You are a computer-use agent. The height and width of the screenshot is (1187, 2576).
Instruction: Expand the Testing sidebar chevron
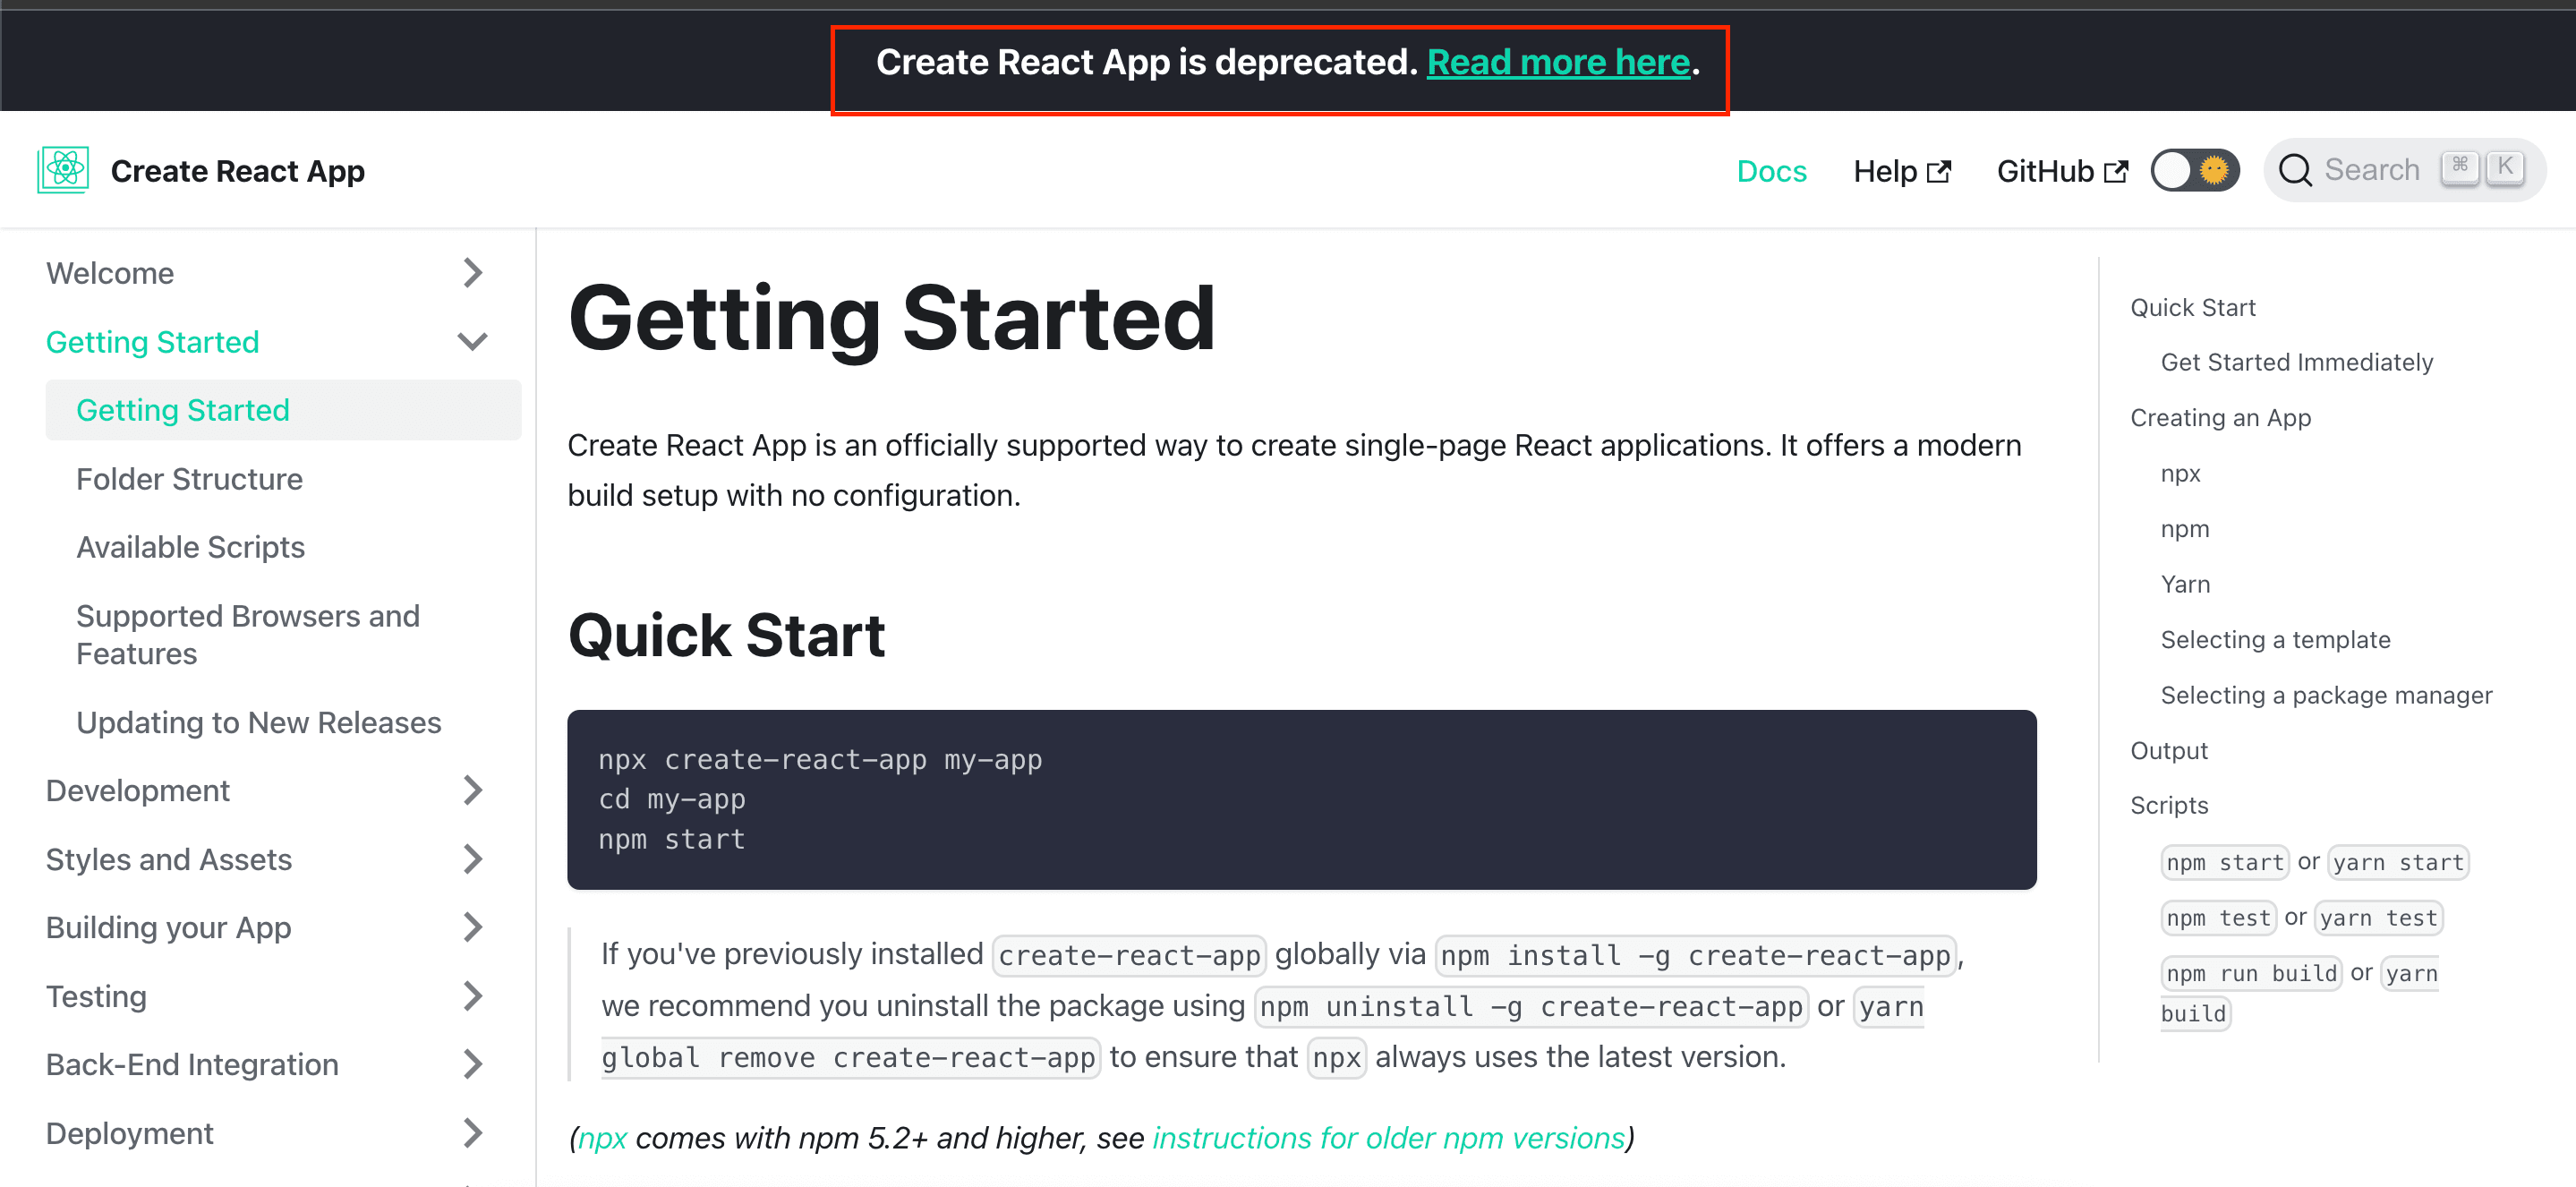(x=473, y=996)
